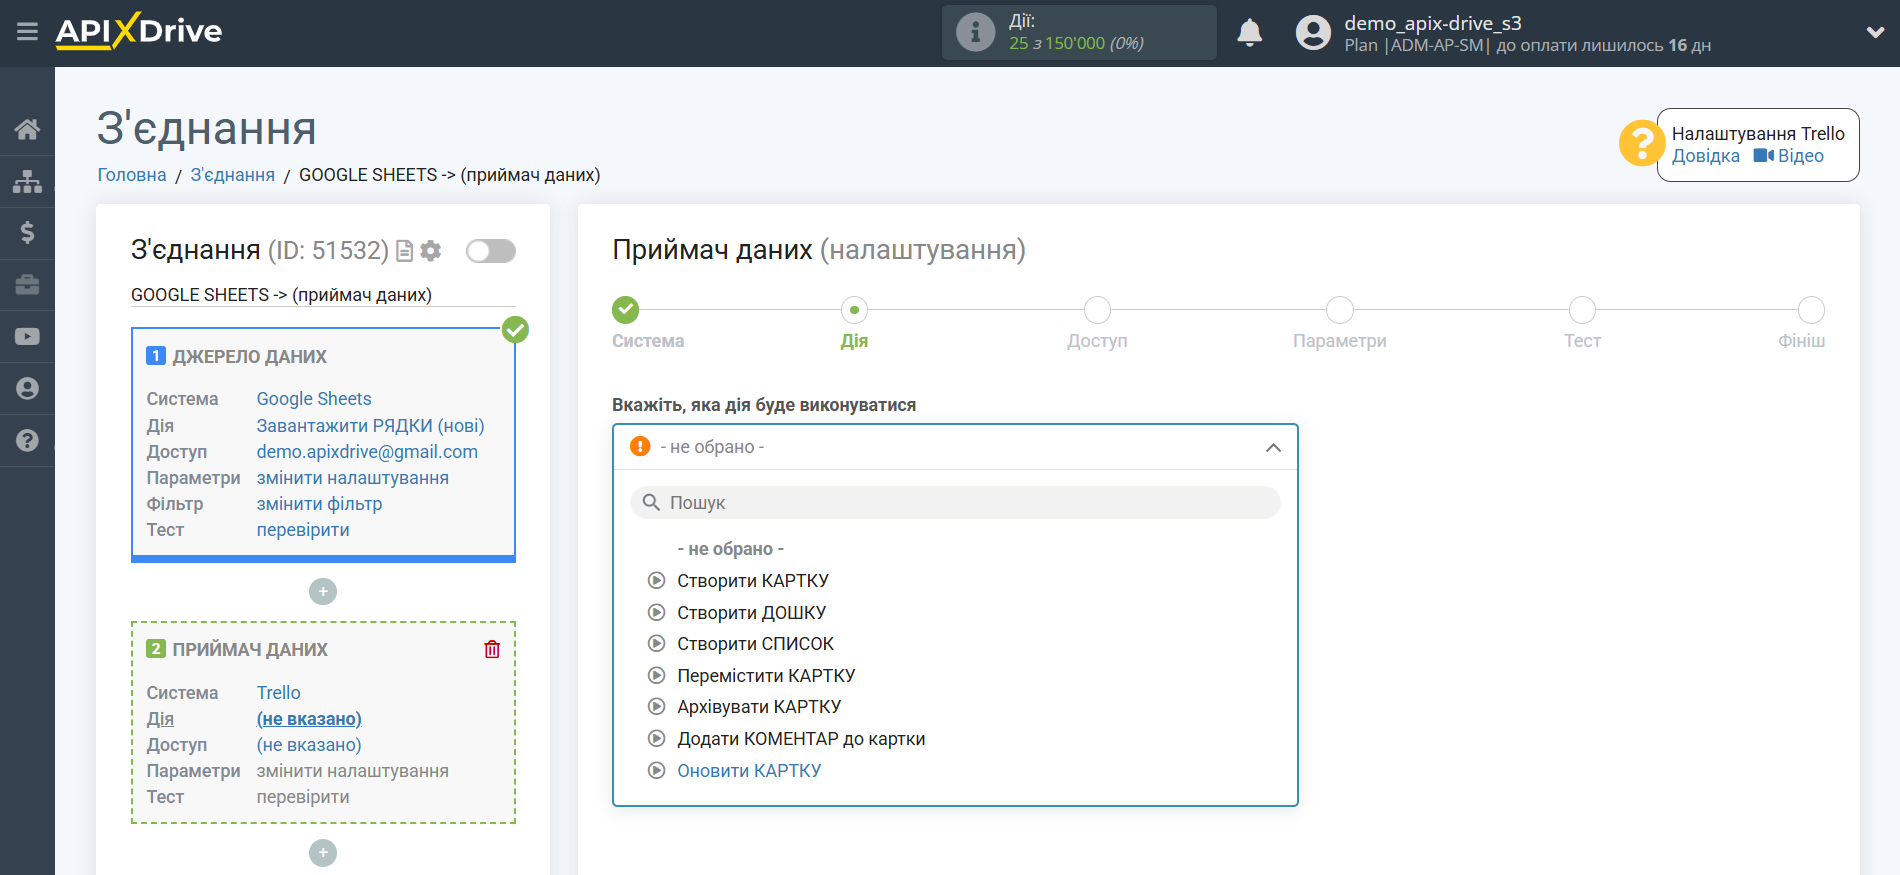Open the Довідка help link
Image resolution: width=1900 pixels, height=875 pixels.
[x=1705, y=156]
